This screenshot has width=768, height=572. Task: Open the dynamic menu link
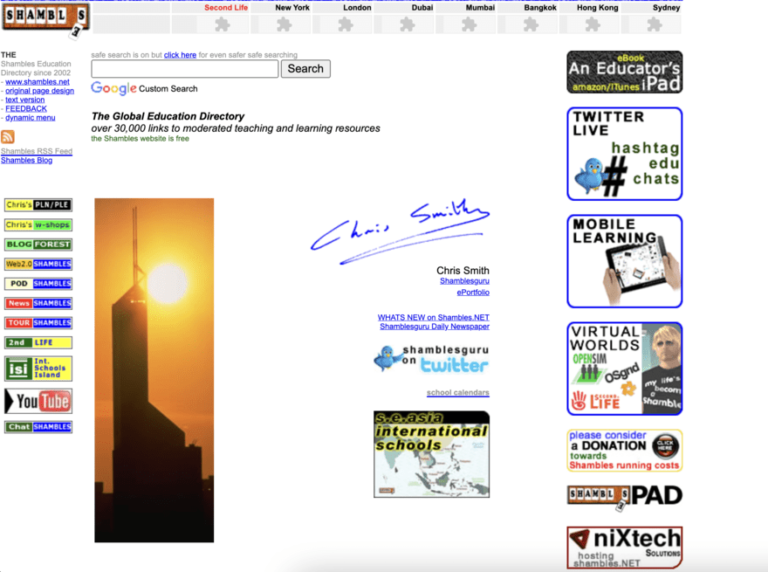(30, 118)
